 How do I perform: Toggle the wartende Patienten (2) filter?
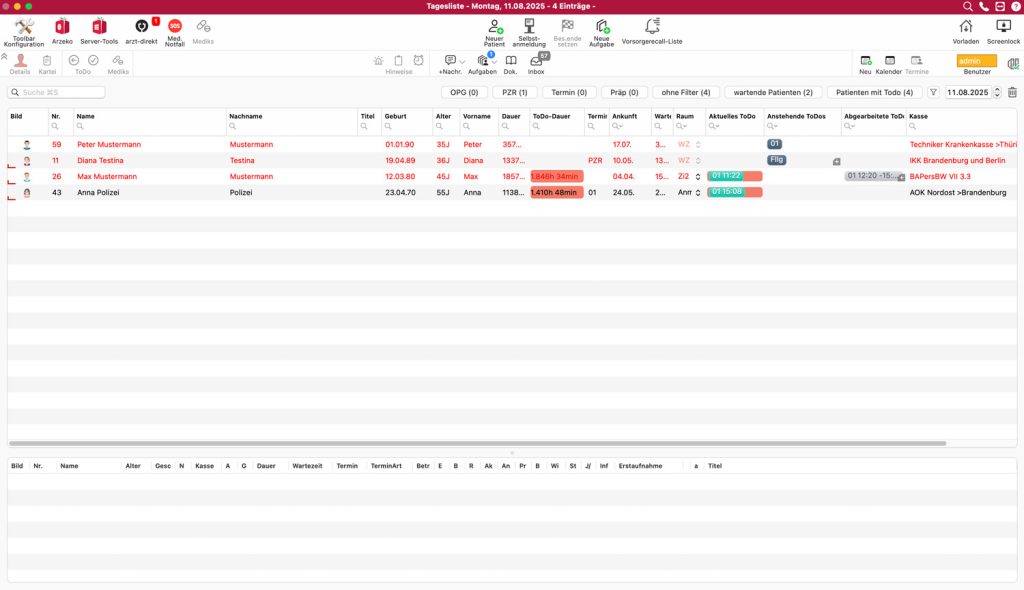pyautogui.click(x=773, y=92)
